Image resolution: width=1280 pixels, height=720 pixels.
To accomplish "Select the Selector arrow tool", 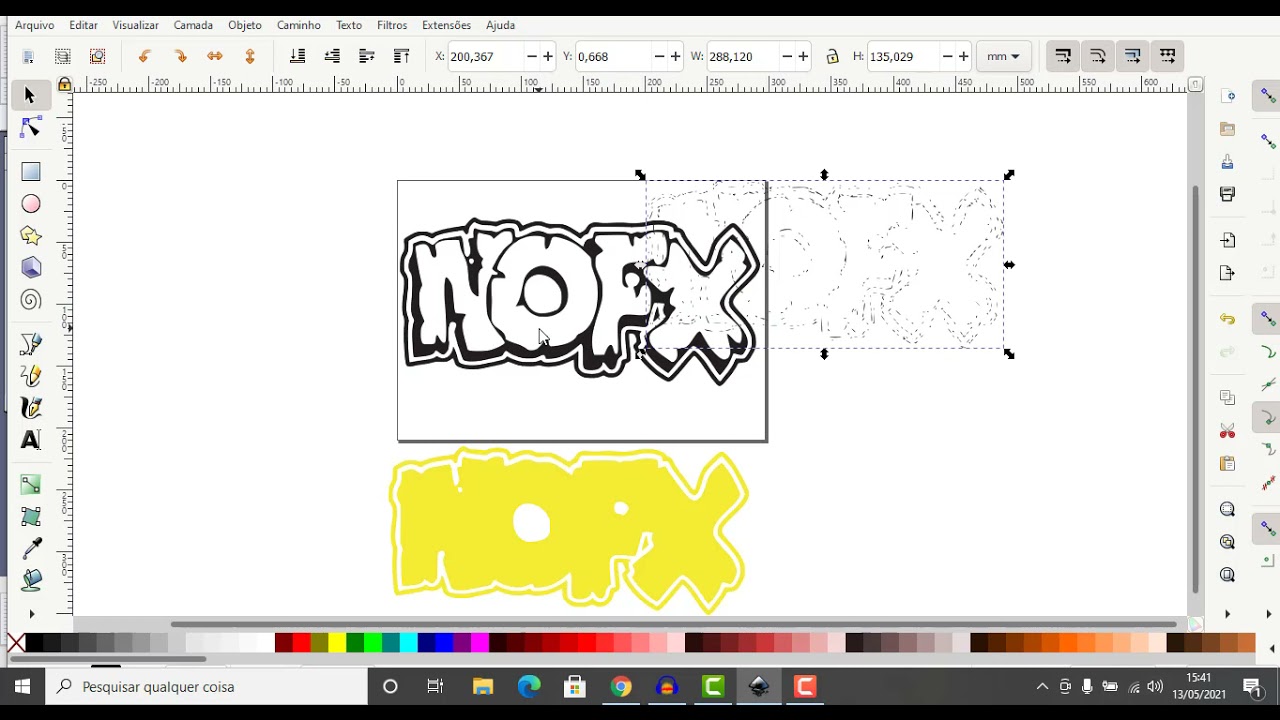I will click(30, 95).
